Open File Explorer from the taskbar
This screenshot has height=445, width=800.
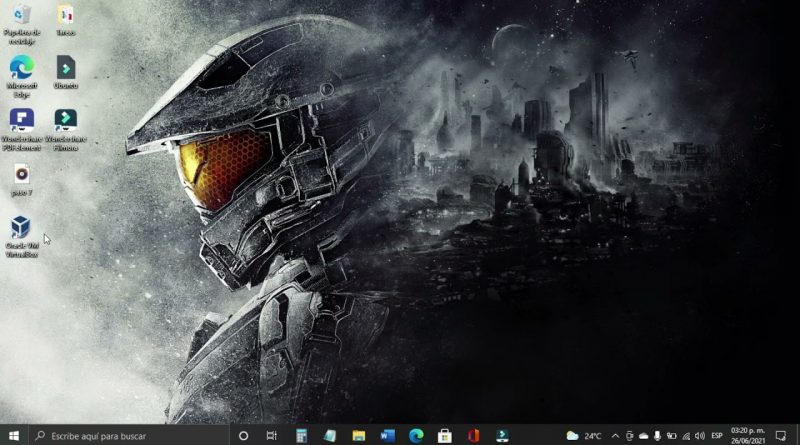click(359, 435)
